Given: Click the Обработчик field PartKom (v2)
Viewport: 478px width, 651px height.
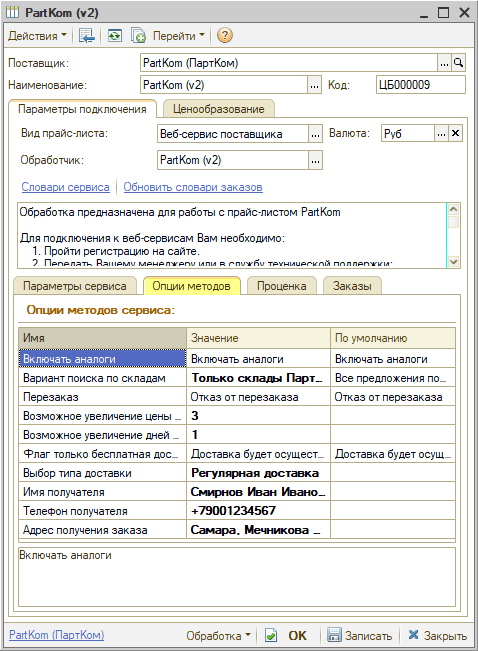Looking at the screenshot, I should click(233, 160).
